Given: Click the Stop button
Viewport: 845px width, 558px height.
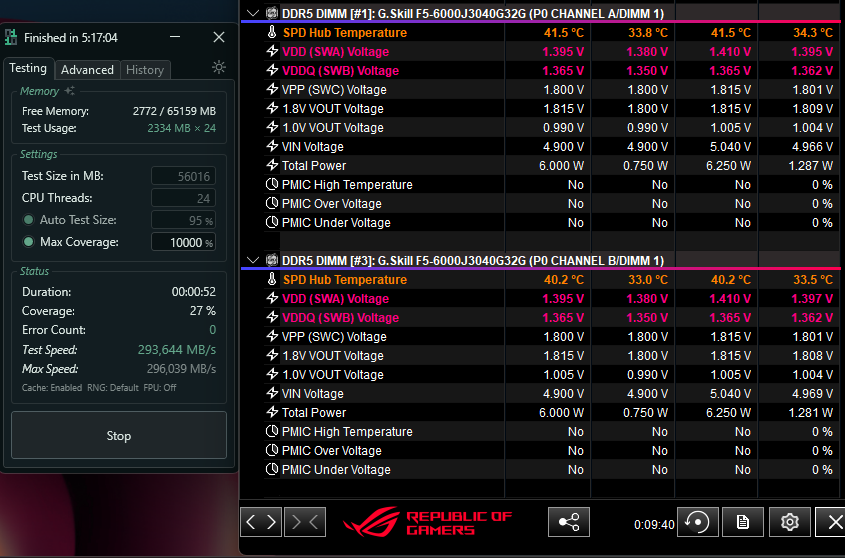Looking at the screenshot, I should click(x=119, y=435).
